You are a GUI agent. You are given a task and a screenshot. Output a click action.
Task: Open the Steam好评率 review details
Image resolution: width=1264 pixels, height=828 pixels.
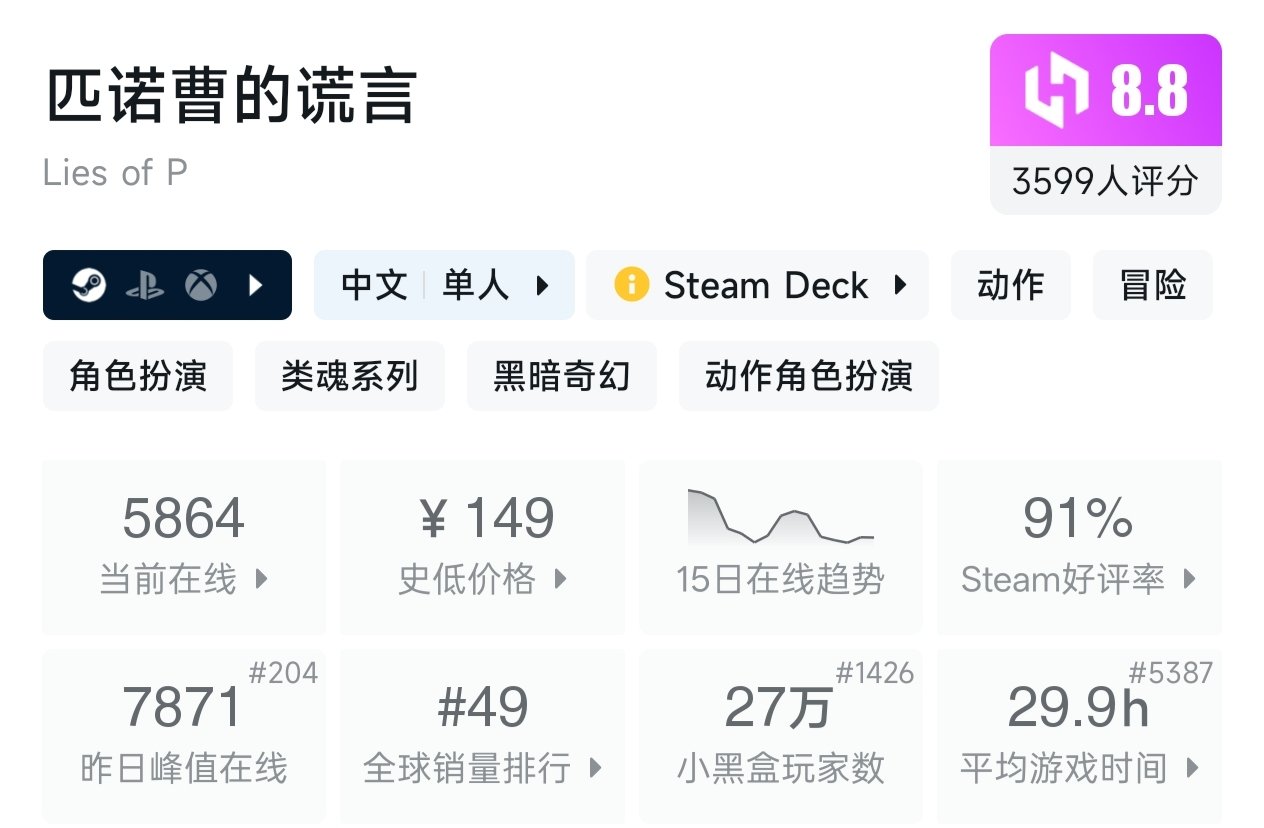pos(1189,578)
